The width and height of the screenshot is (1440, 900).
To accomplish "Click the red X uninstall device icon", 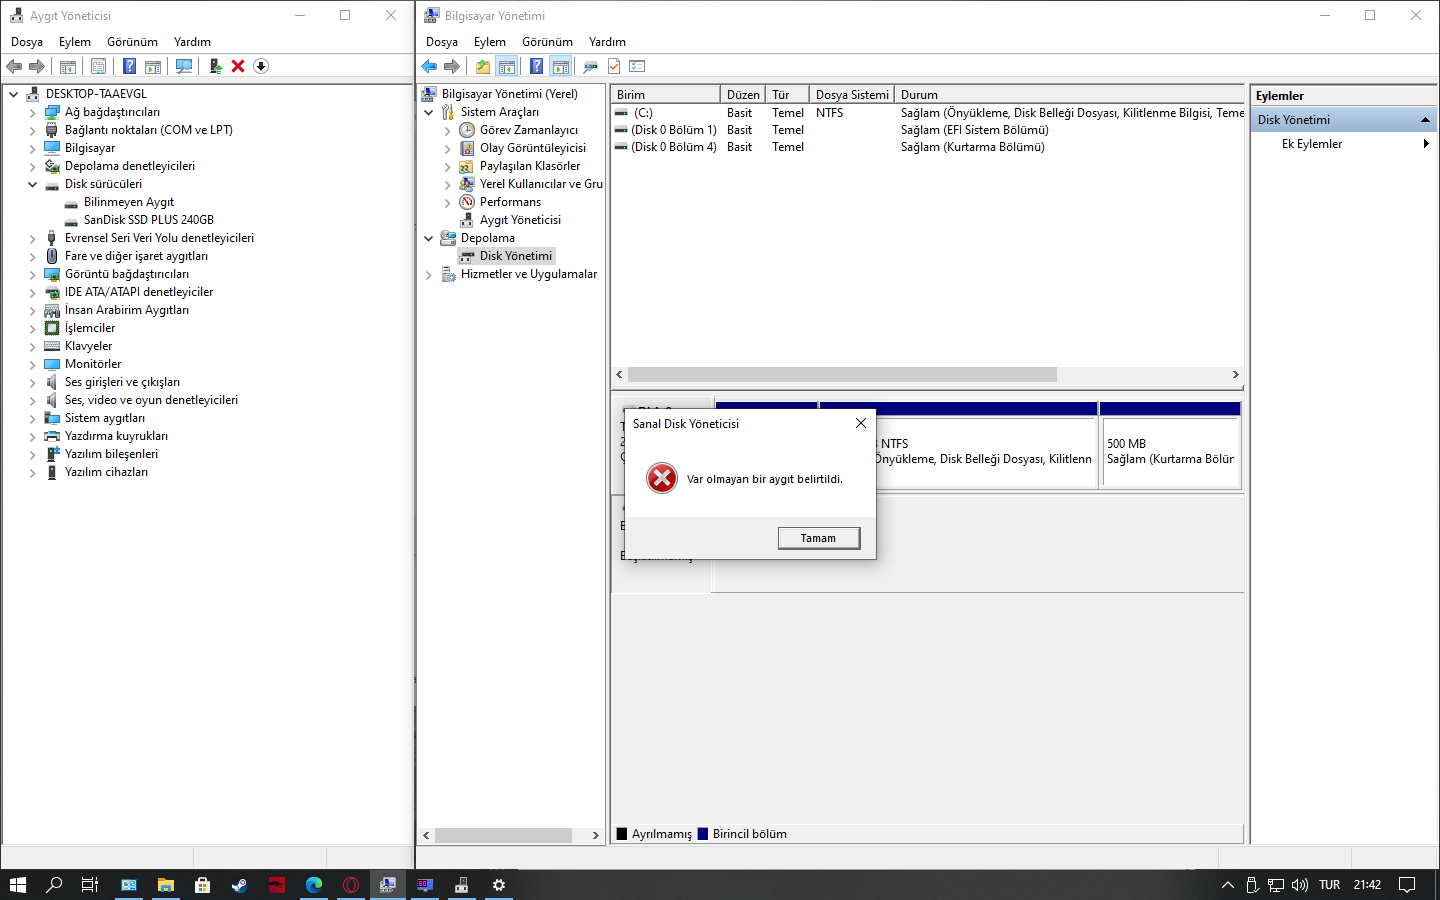I will 238,66.
